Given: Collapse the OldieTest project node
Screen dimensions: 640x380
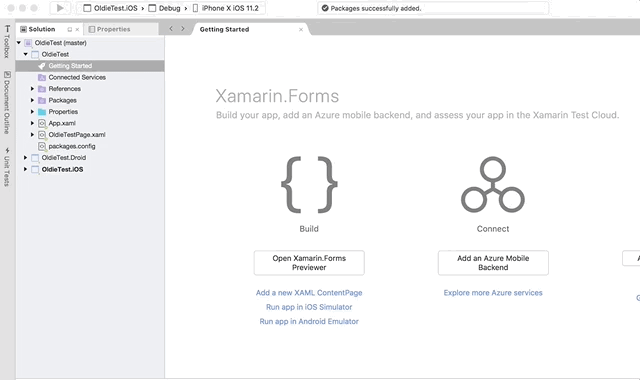Looking at the screenshot, I should pyautogui.click(x=25, y=54).
